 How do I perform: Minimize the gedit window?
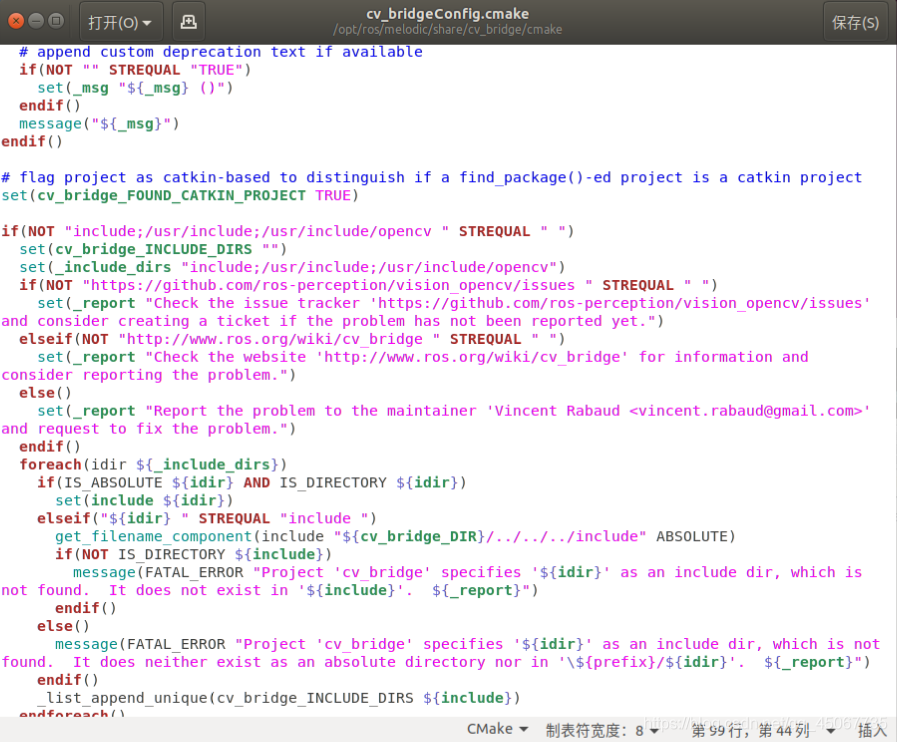point(36,22)
